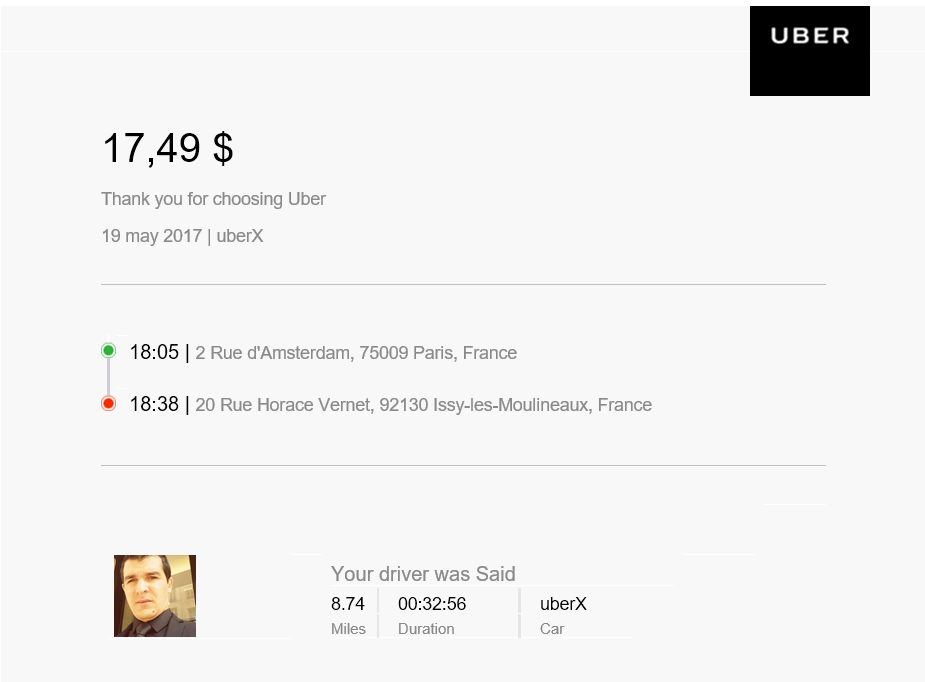Screen dimensions: 925x682
Task: Click the green pickup location dot
Action: pyautogui.click(x=109, y=350)
